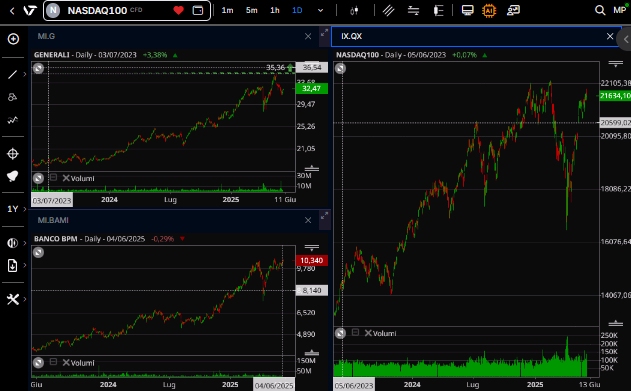Image resolution: width=631 pixels, height=391 pixels.
Task: Switch to 1m timeframe
Action: point(227,10)
